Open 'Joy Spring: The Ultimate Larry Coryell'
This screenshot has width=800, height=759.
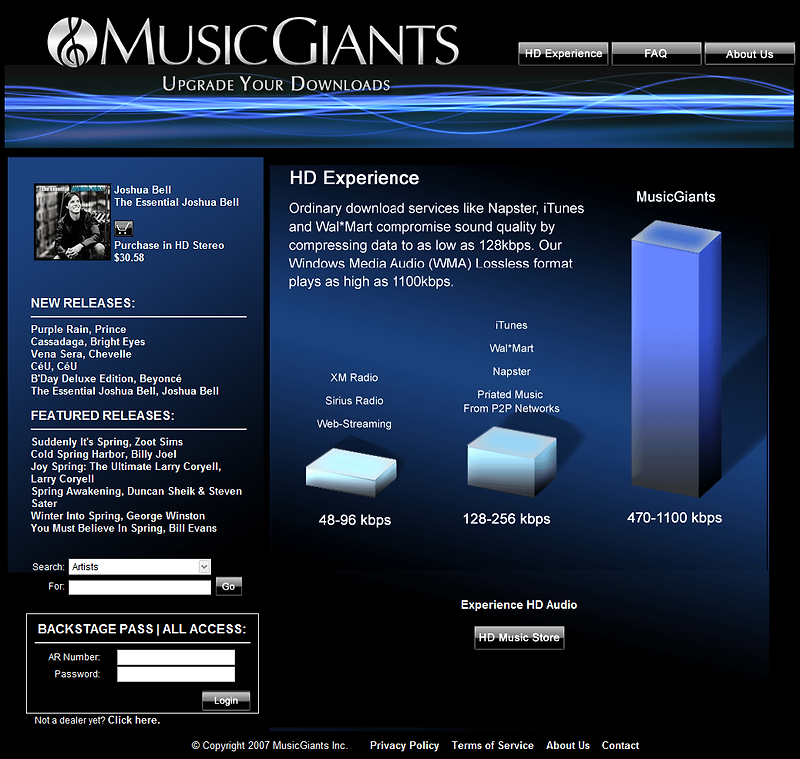pos(126,472)
